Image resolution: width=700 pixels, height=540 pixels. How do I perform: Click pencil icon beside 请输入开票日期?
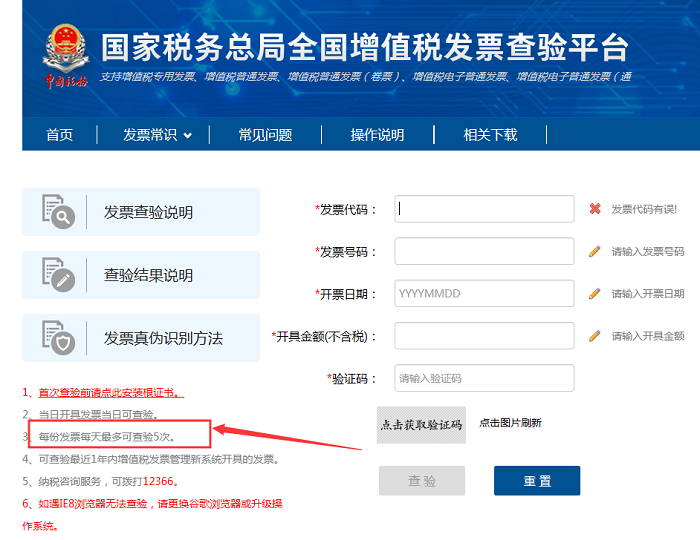click(x=594, y=294)
